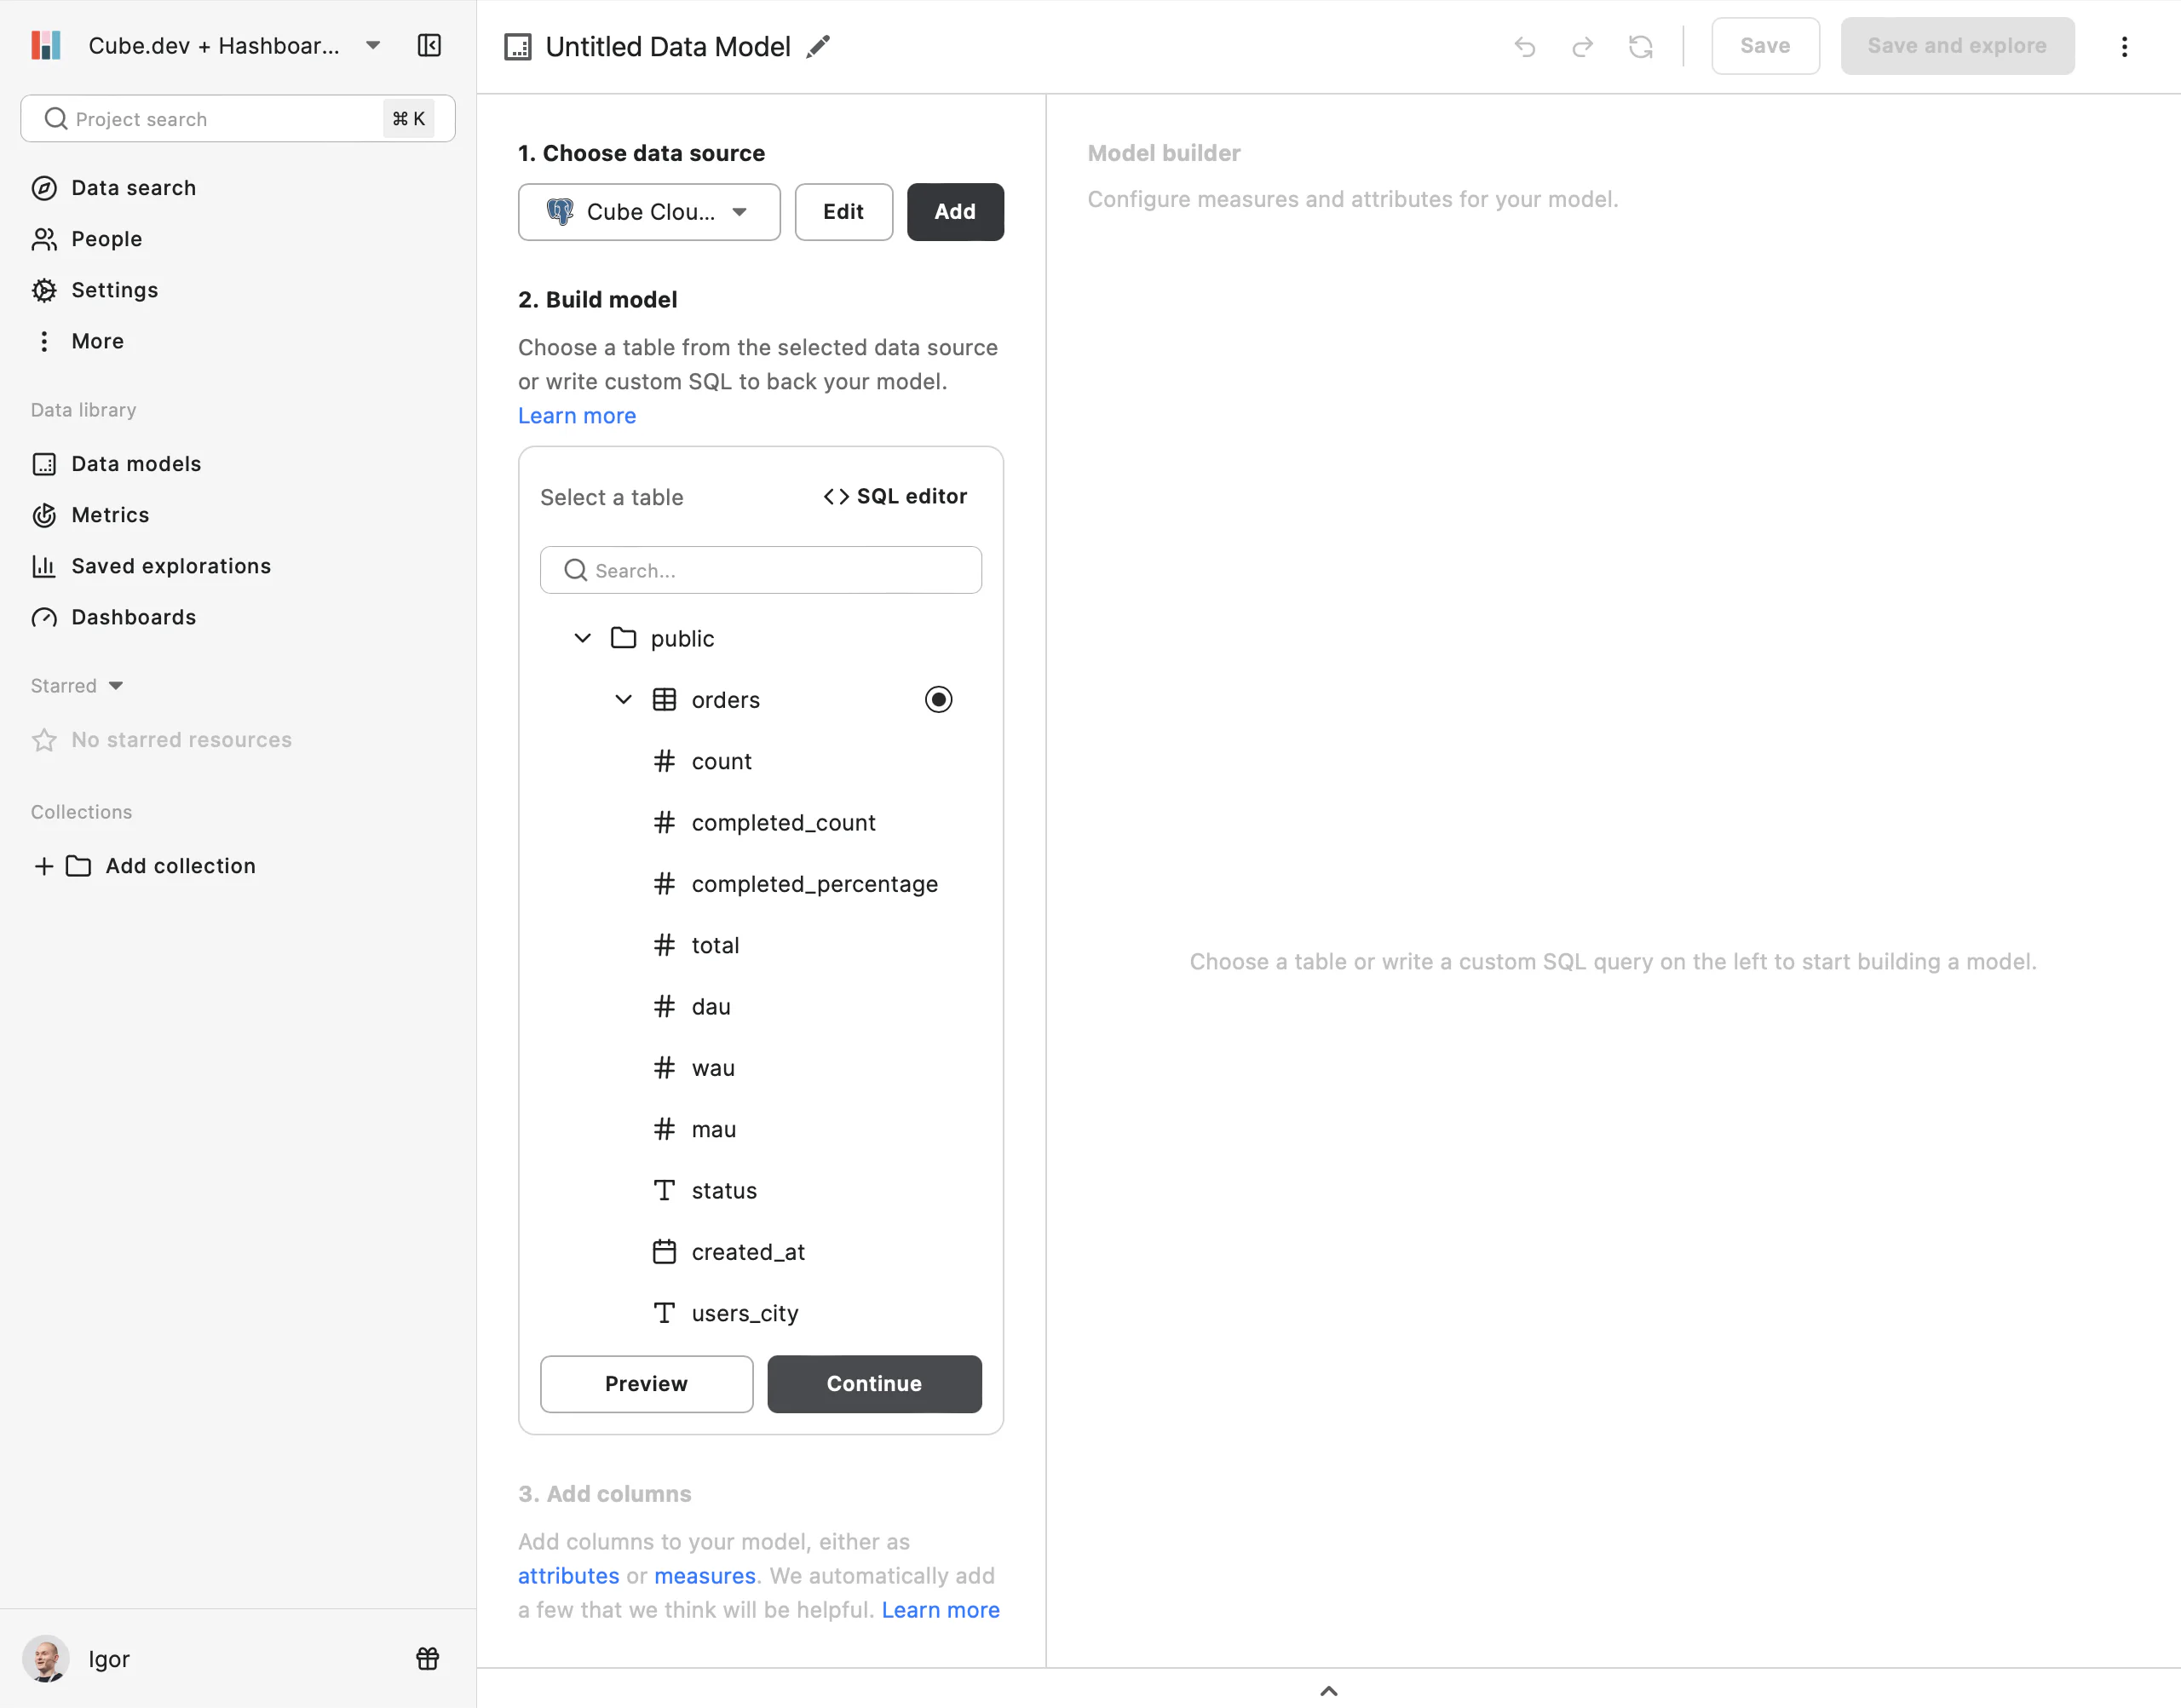Click the refresh icon in header

click(1640, 47)
